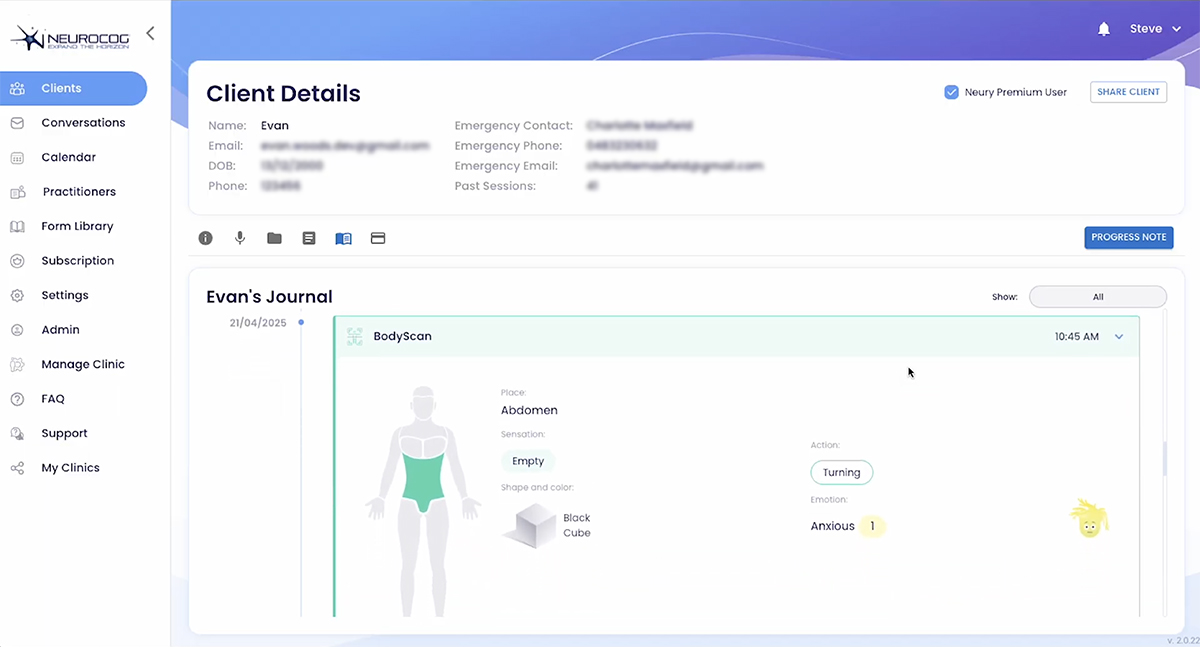Click the Progress Note button
Image resolution: width=1200 pixels, height=647 pixels.
point(1128,237)
